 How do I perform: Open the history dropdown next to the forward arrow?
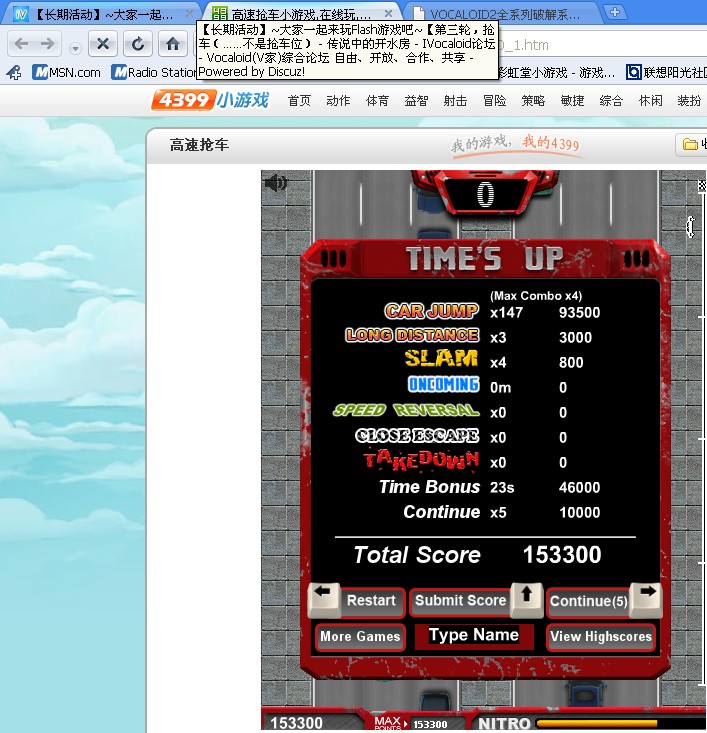75,48
